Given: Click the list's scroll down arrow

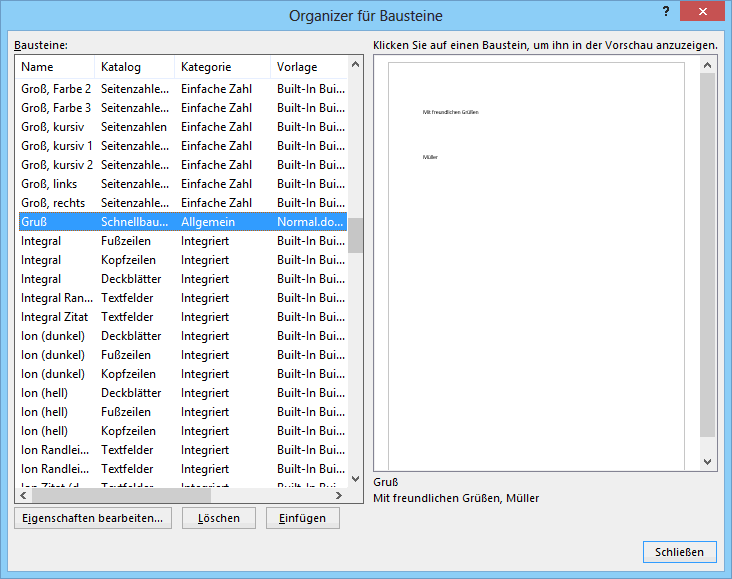Looking at the screenshot, I should pyautogui.click(x=355, y=478).
